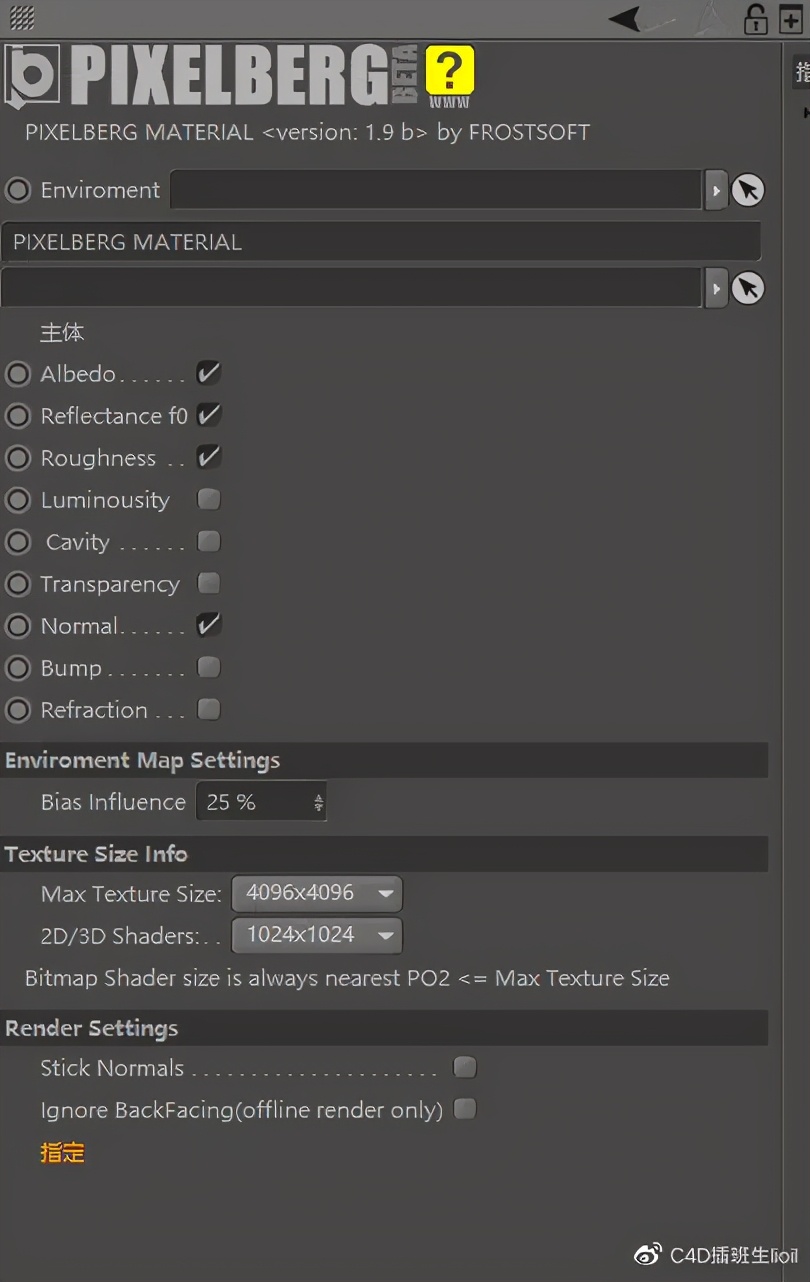Click the Enviroment texture picker arrow icon
The image size is (810, 1282).
748,190
